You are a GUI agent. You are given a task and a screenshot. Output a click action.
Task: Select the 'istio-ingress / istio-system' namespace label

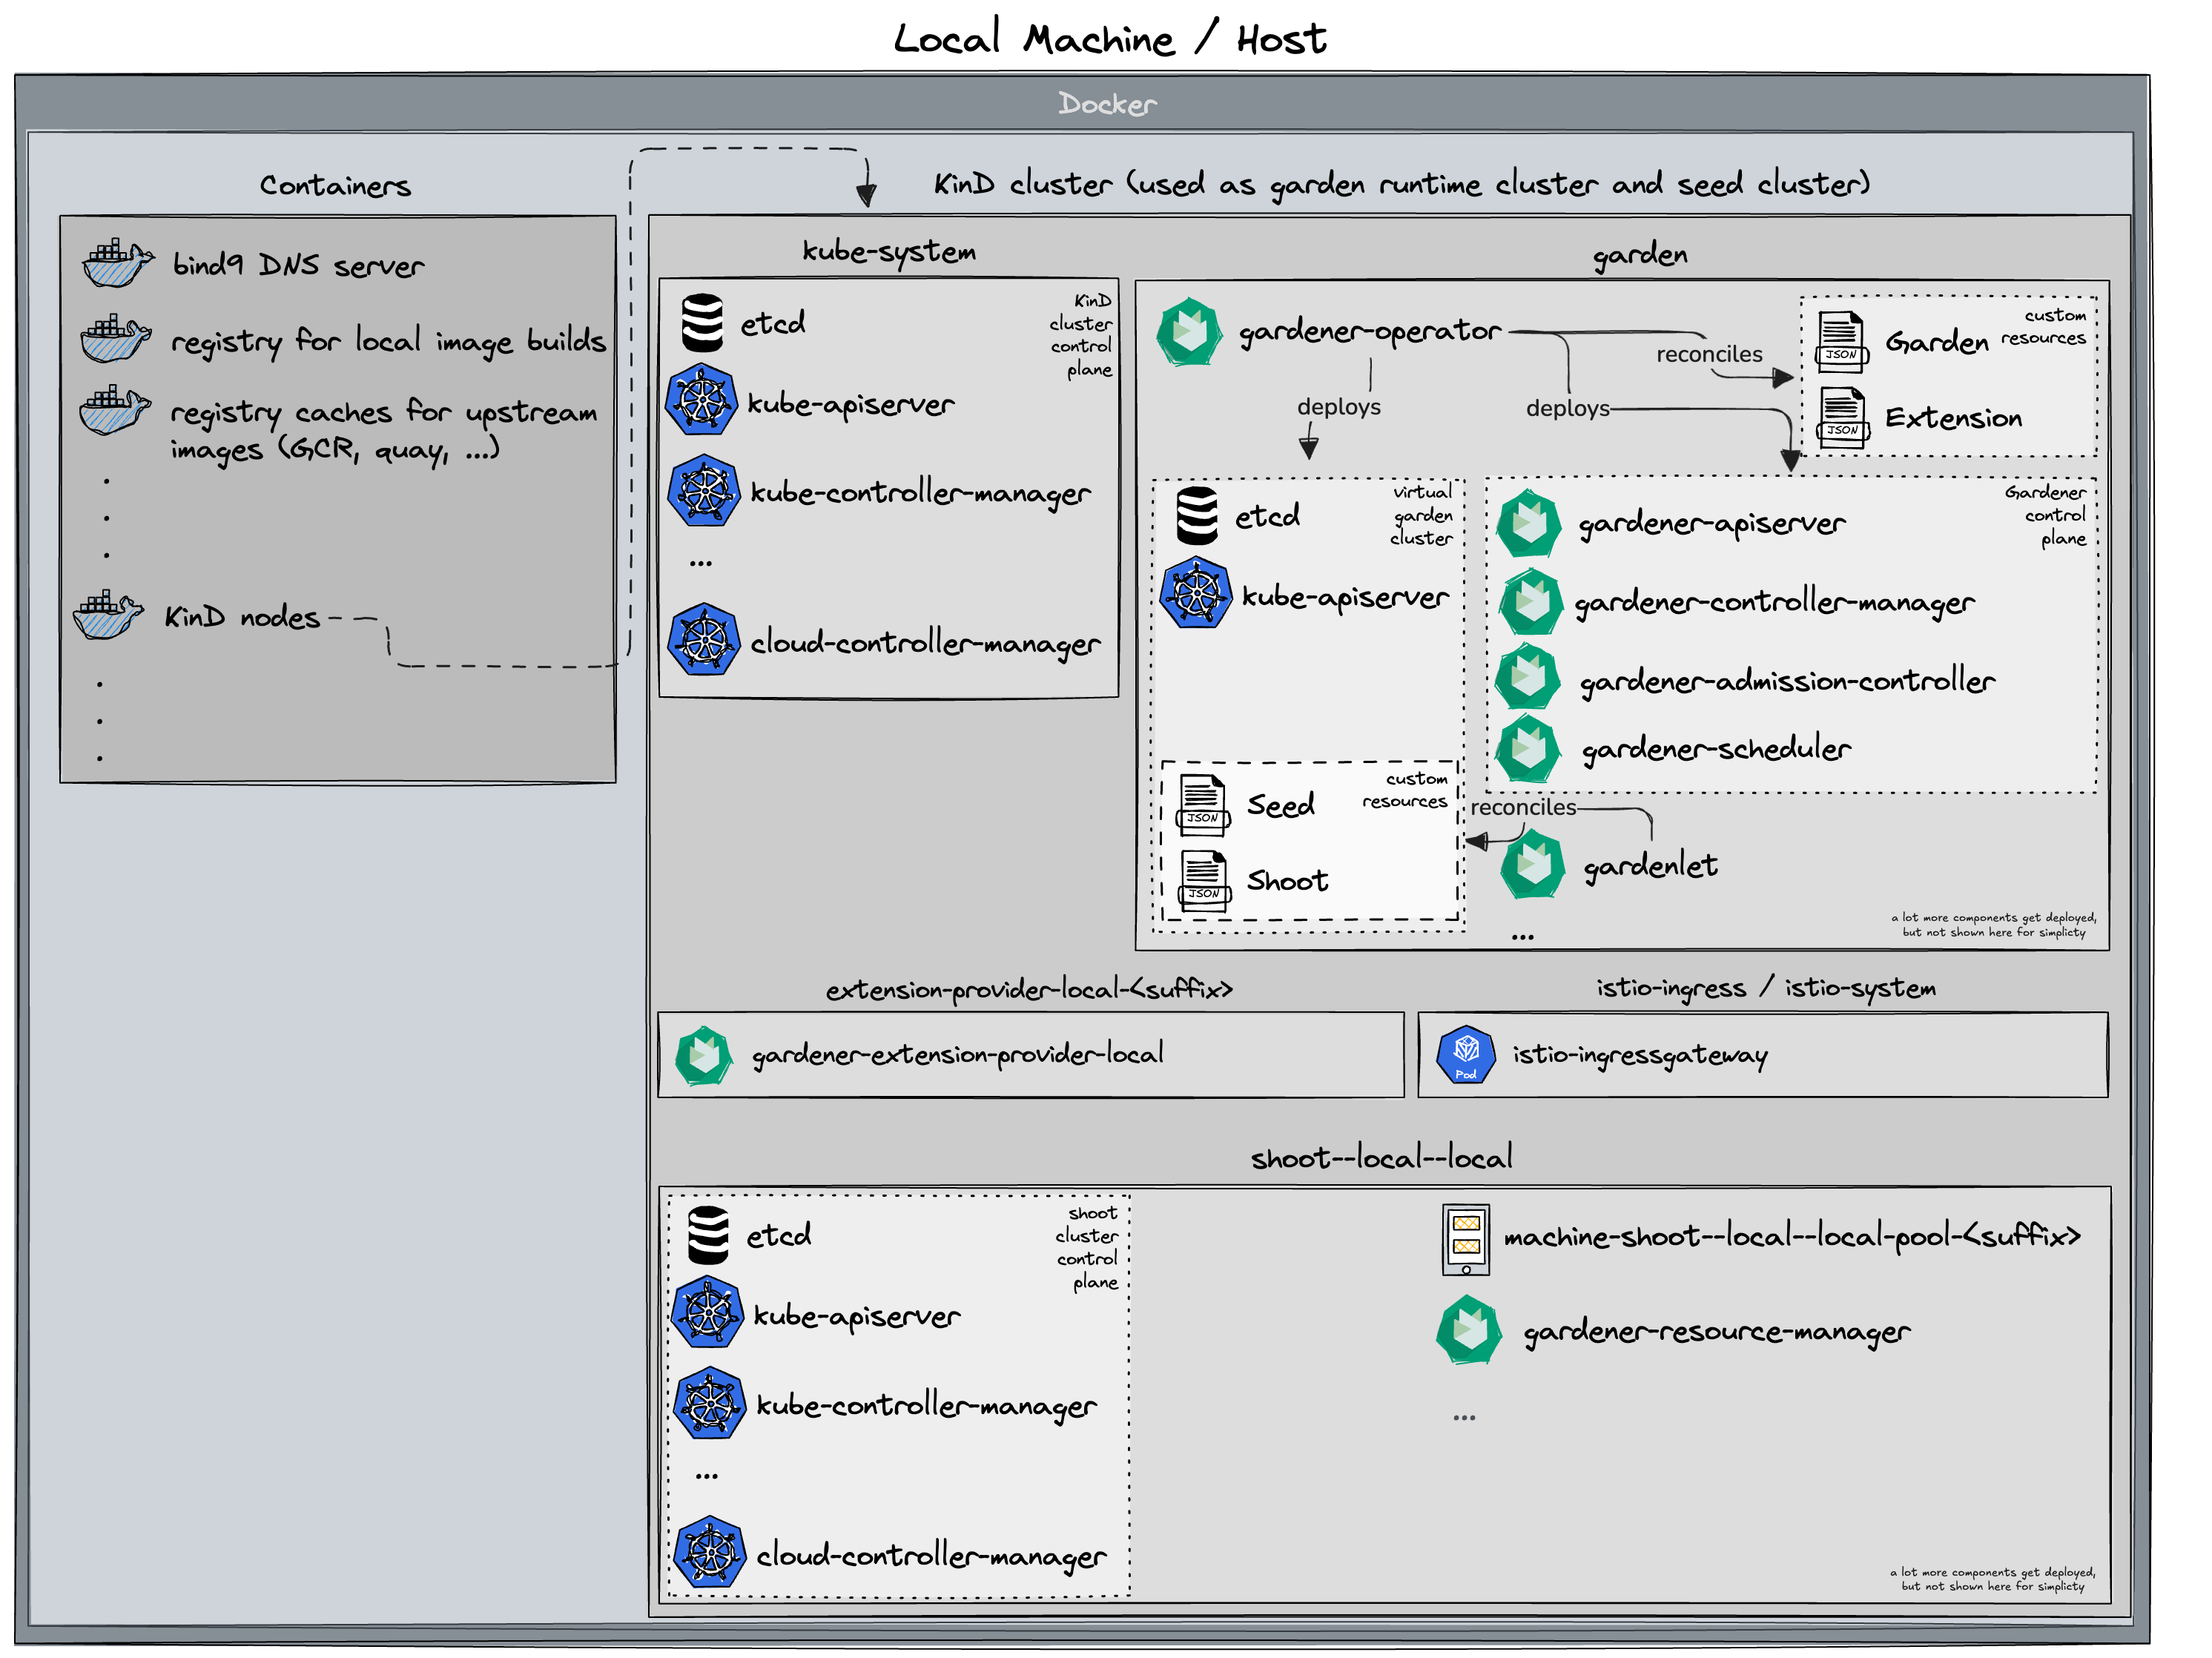point(1766,988)
